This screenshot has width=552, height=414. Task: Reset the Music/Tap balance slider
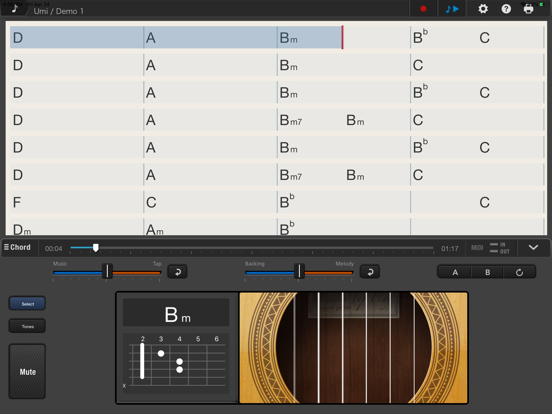coord(177,272)
